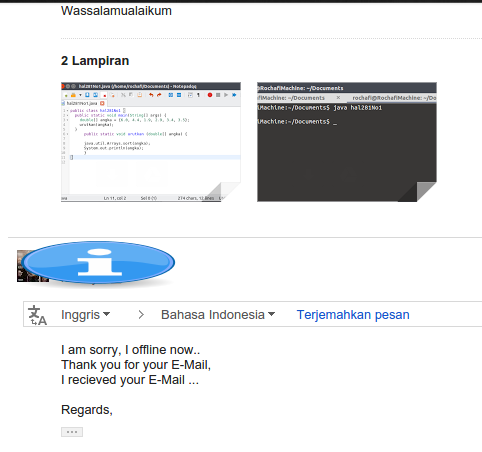Click the translate icon in the translation bar

(x=37, y=315)
